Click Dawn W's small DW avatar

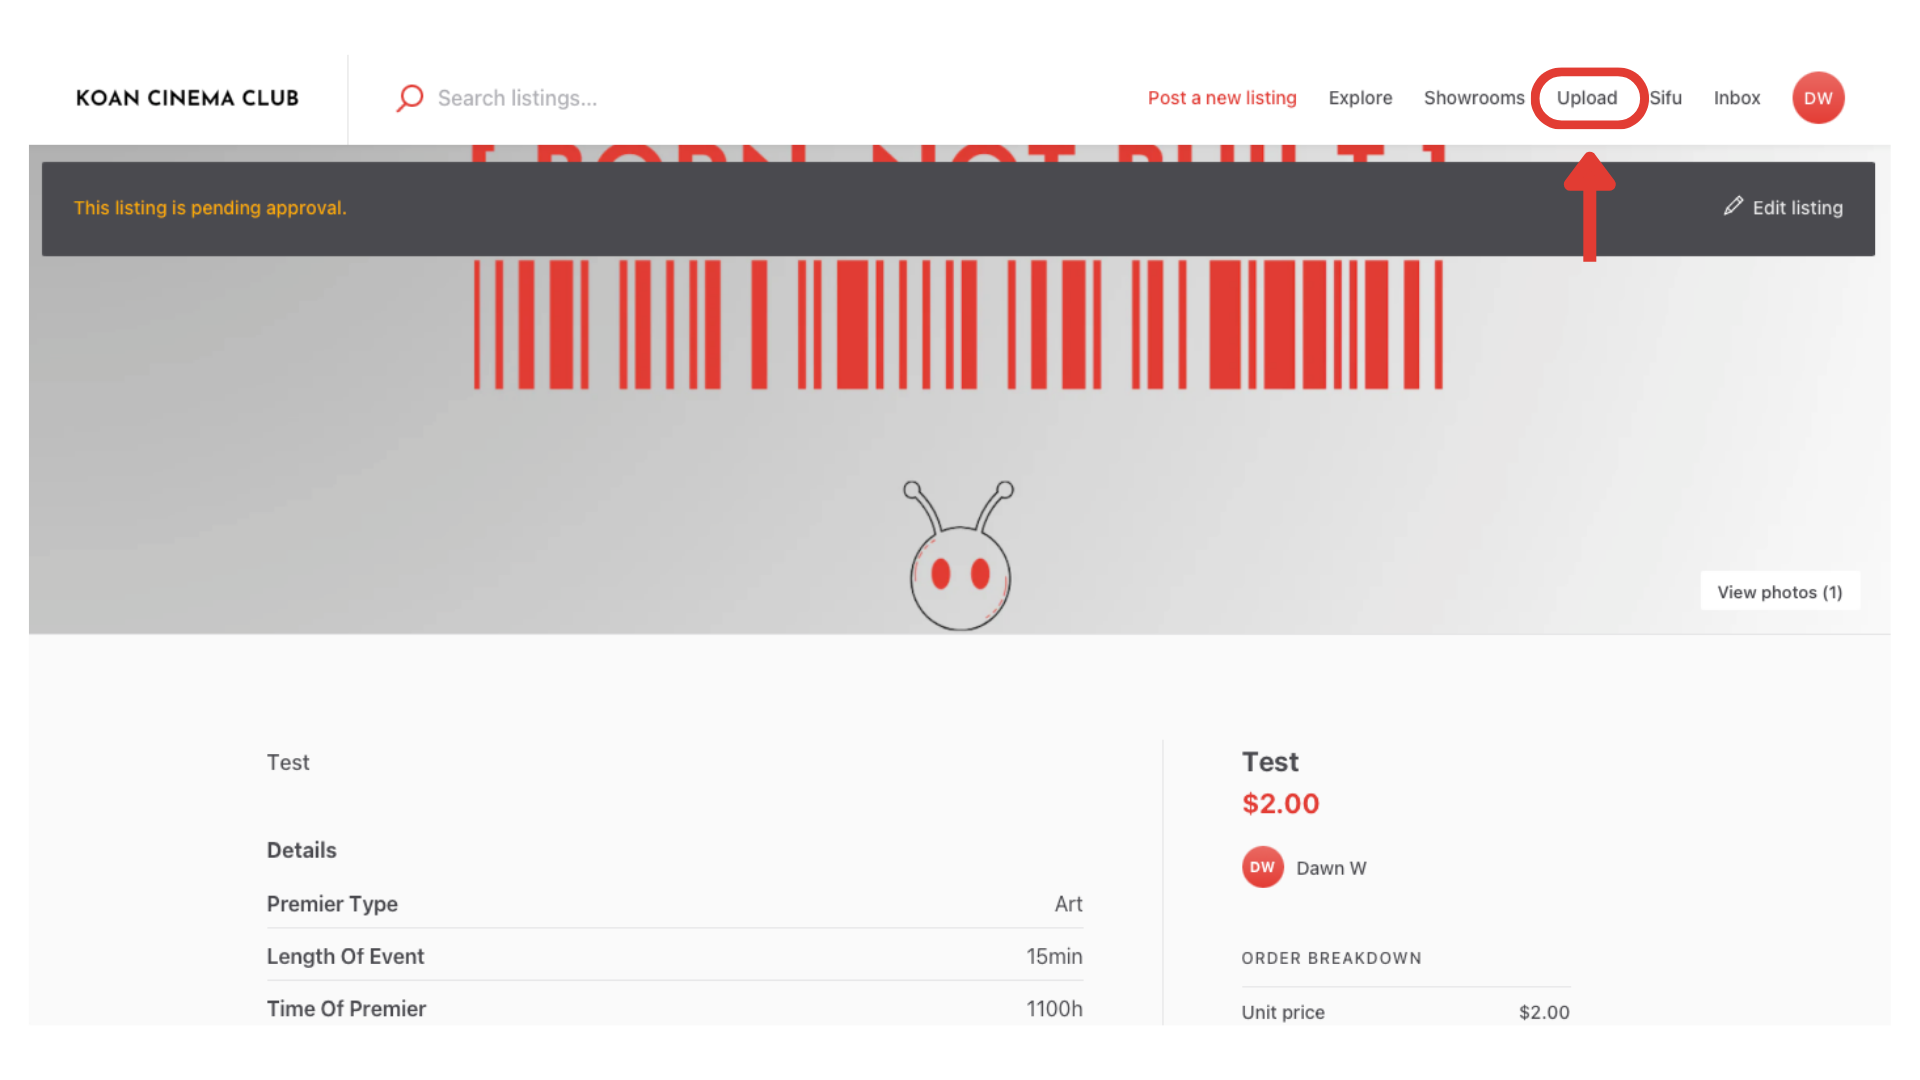1262,867
